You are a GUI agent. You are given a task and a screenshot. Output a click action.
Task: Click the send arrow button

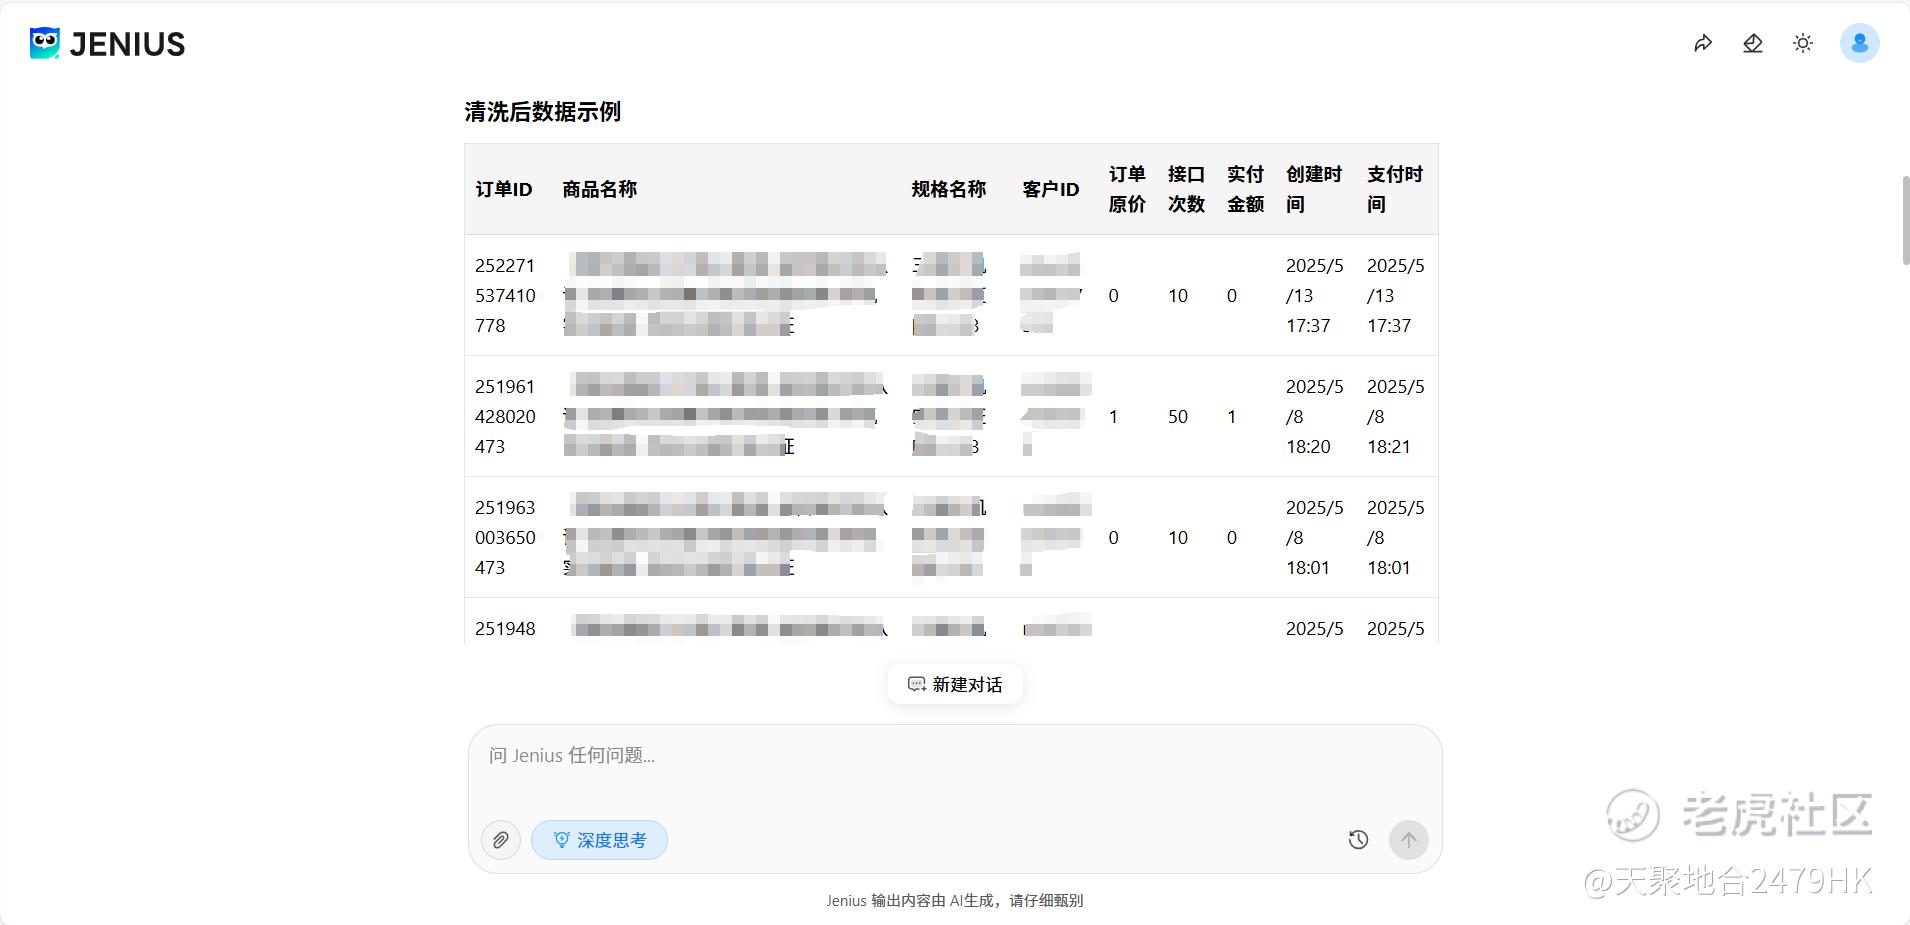tap(1408, 840)
